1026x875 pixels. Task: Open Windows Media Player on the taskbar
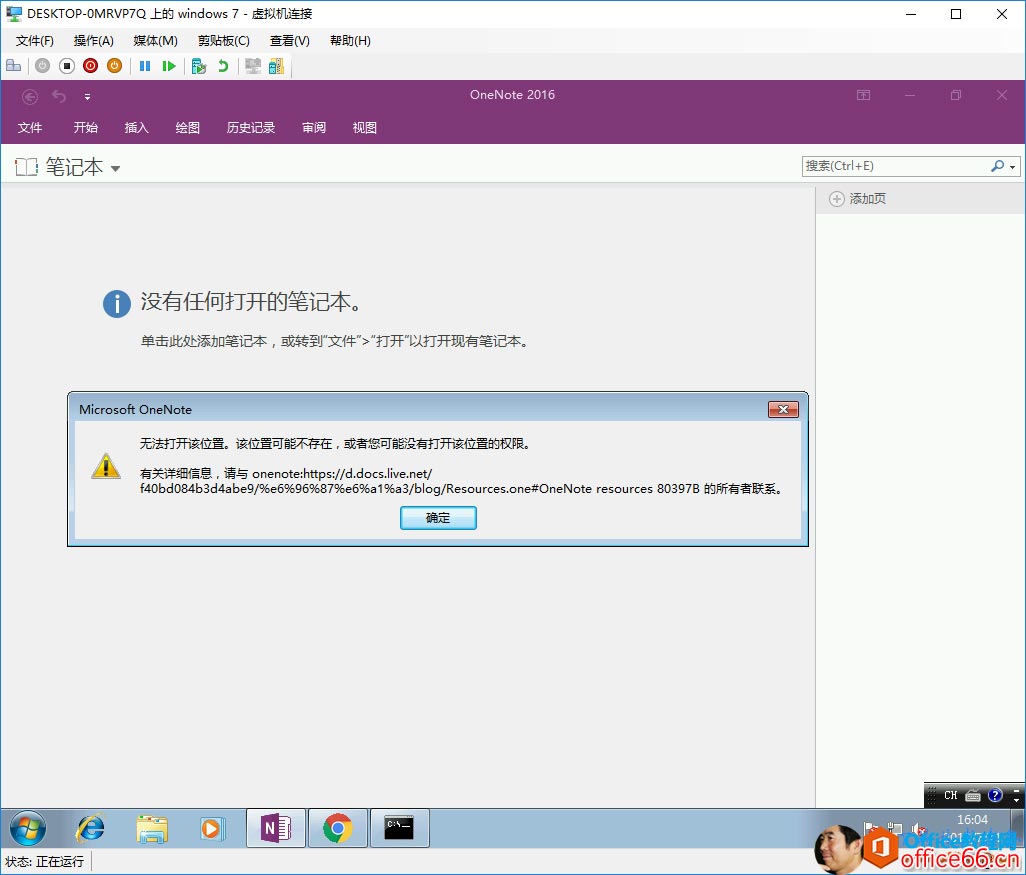pos(211,829)
